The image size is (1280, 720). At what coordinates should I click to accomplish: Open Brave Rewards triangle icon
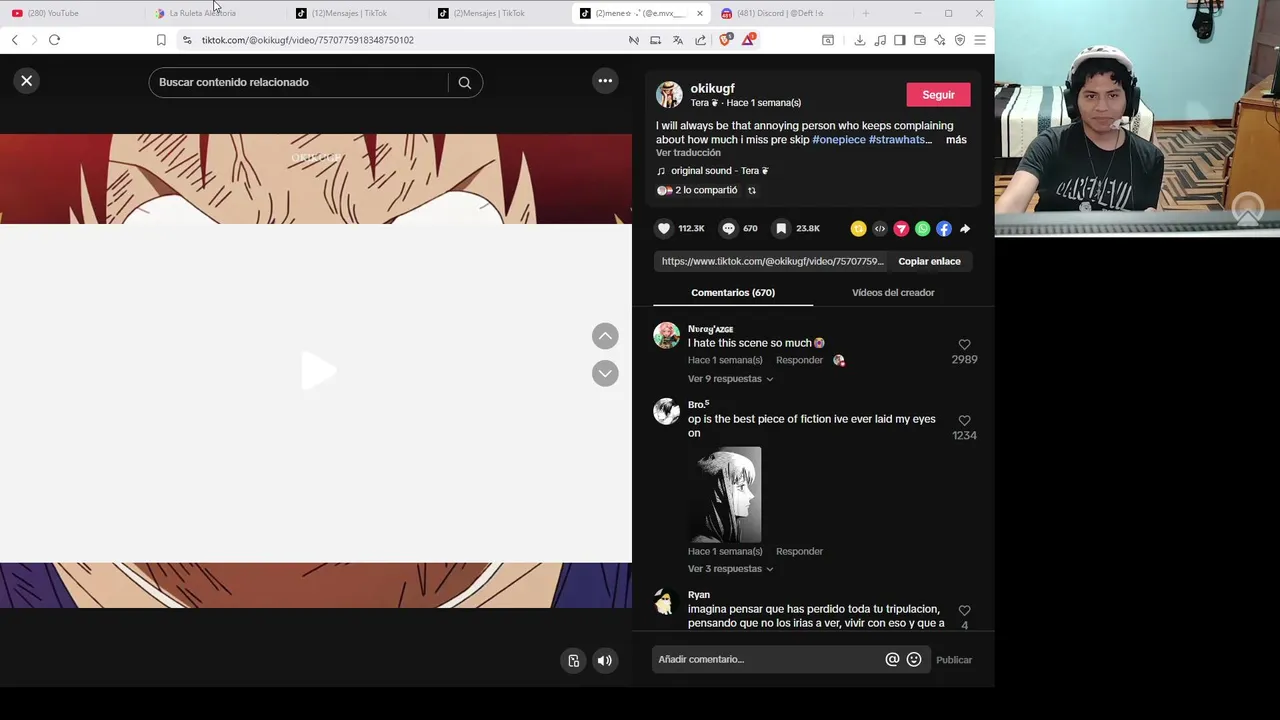748,40
